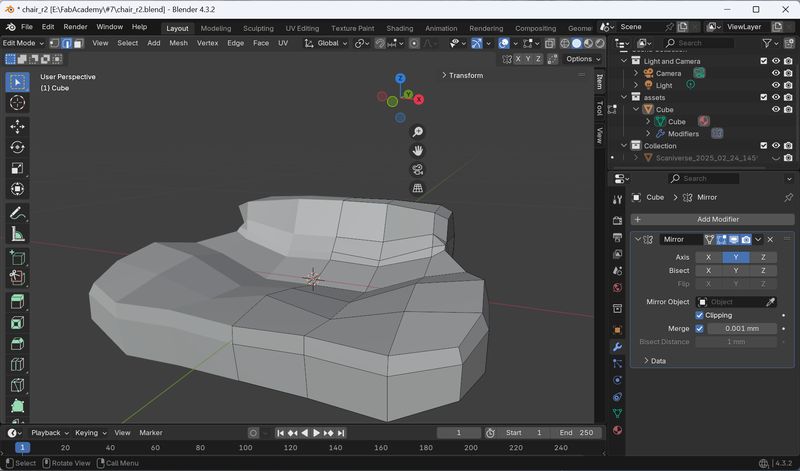Switch to the Sculpting workspace tab

(258, 28)
